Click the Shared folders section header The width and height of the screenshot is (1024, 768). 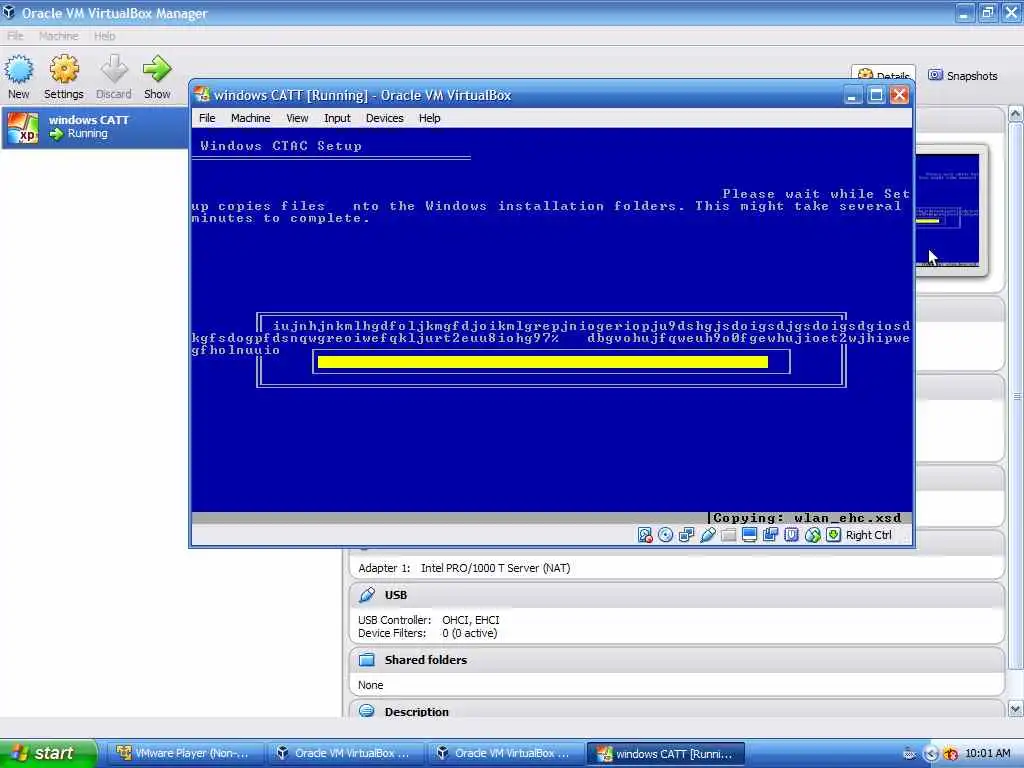point(677,660)
